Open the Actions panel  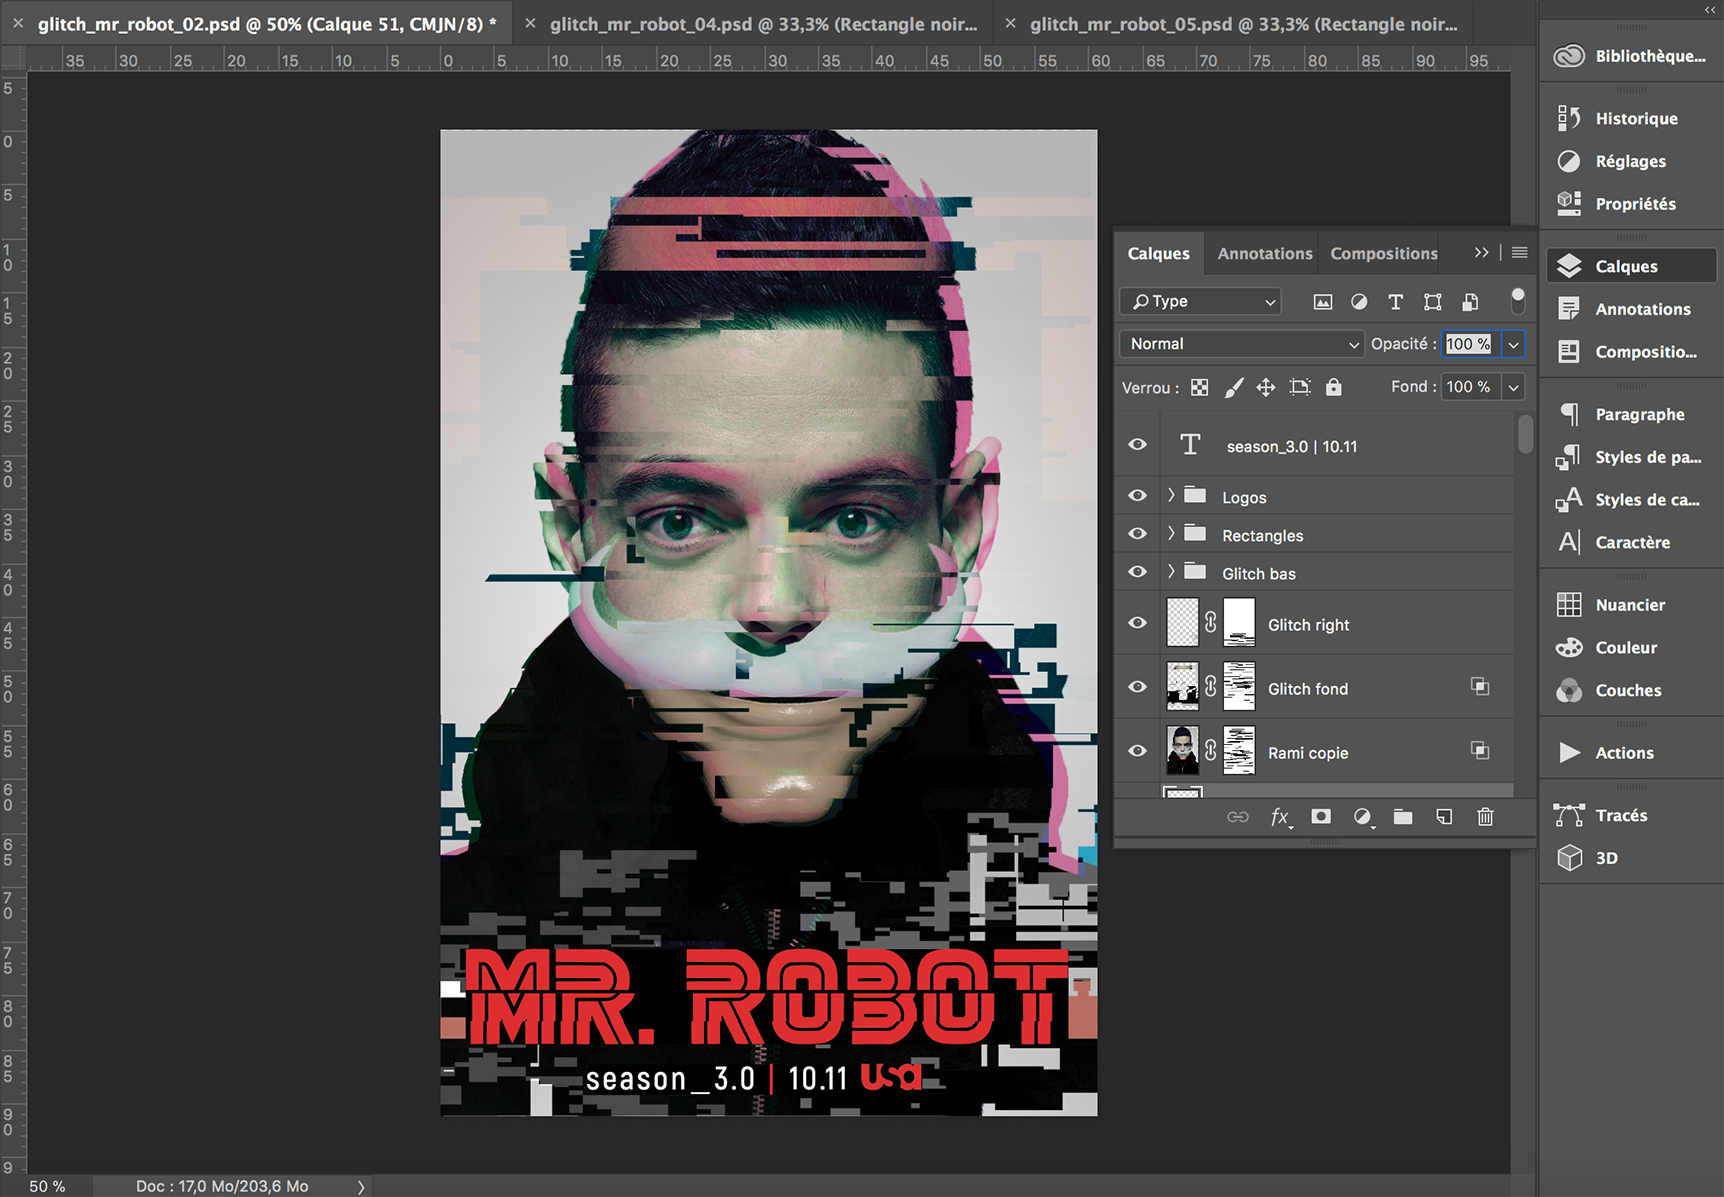[x=1623, y=753]
